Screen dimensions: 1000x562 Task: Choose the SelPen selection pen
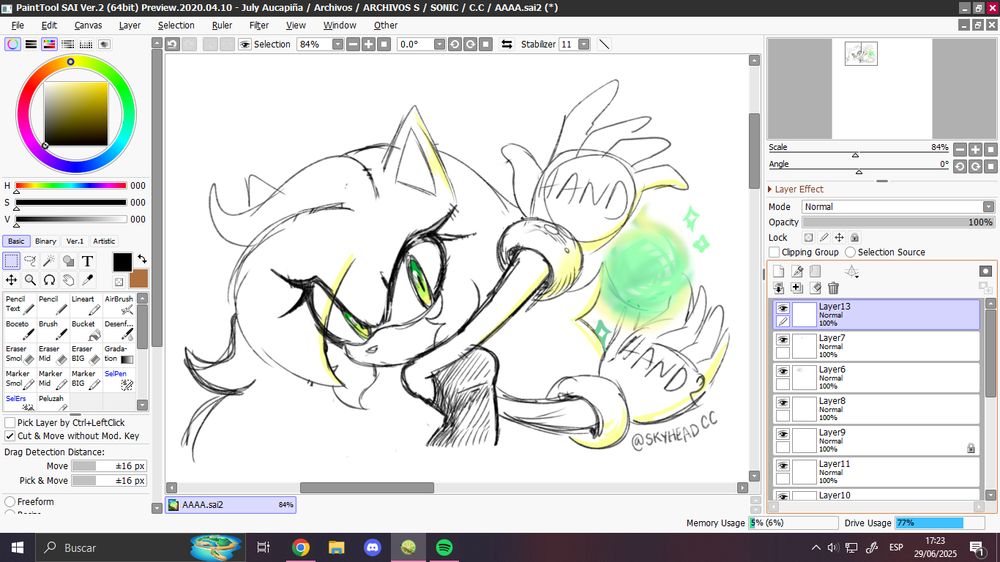119,380
